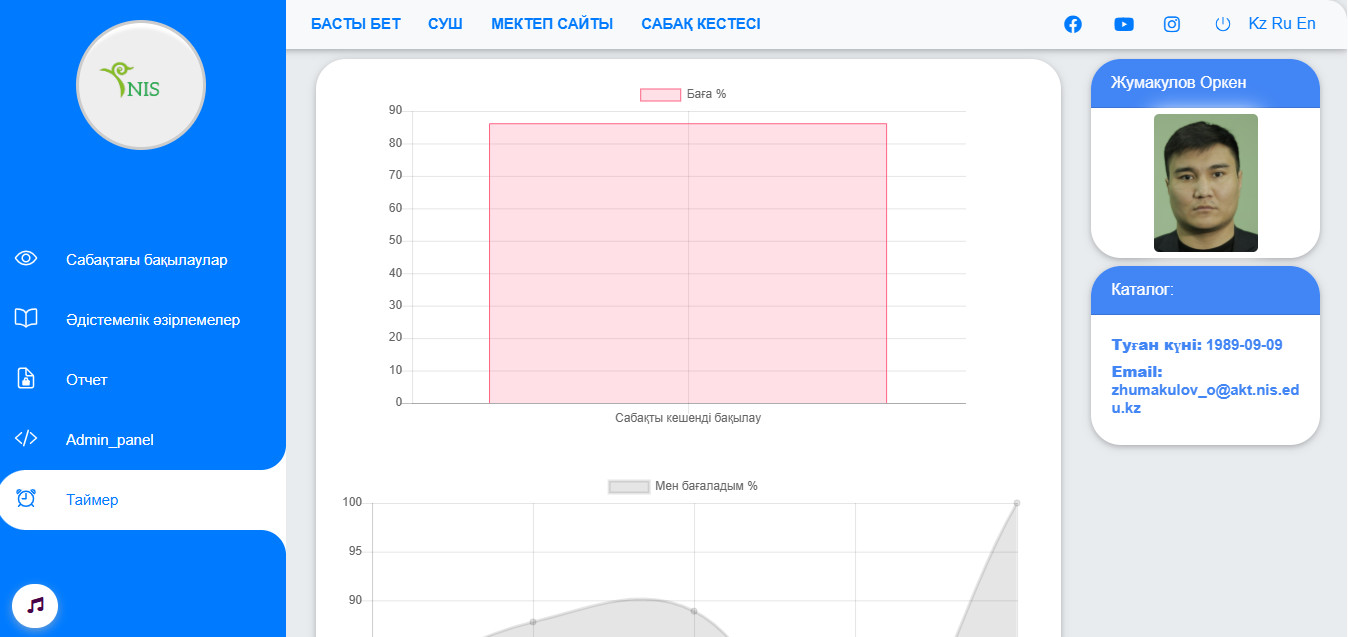Screen dimensions: 1348x637
Task: Open the Instagram icon link
Action: (x=1172, y=24)
